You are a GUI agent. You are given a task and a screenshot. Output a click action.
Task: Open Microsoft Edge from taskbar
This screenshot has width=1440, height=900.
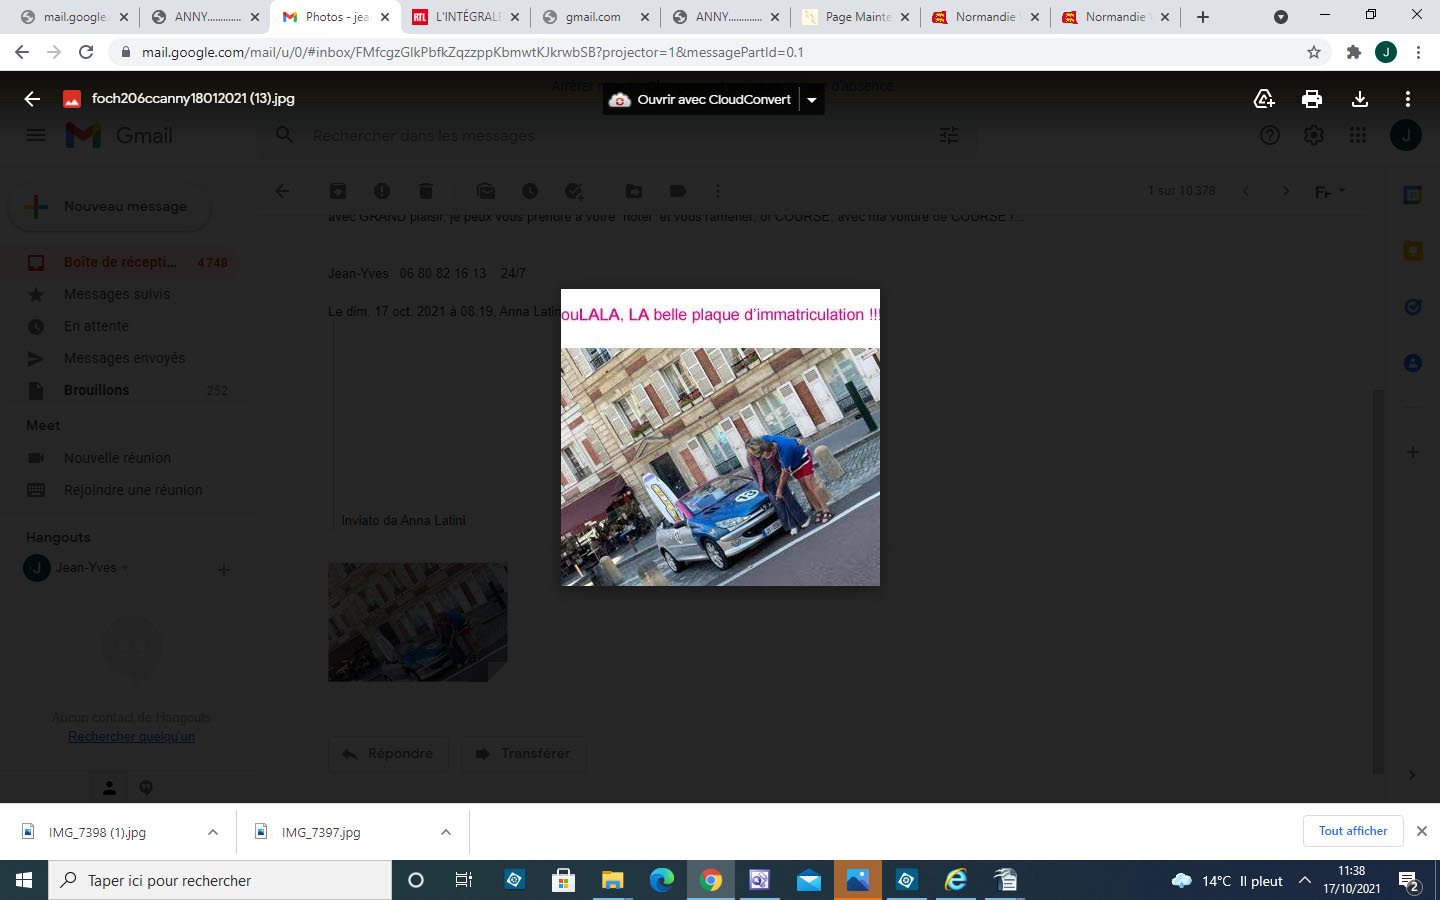[662, 880]
